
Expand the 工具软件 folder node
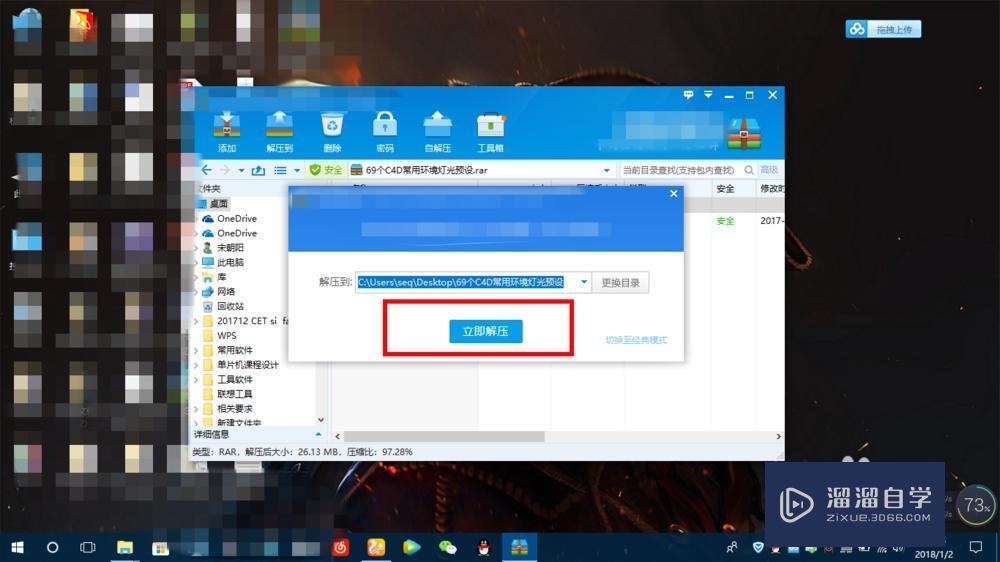coord(196,380)
